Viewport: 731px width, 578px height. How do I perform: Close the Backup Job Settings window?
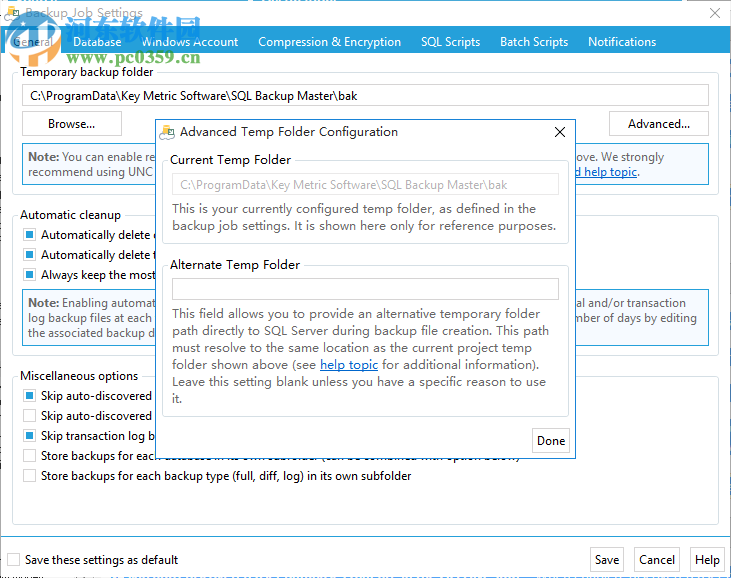click(x=715, y=13)
